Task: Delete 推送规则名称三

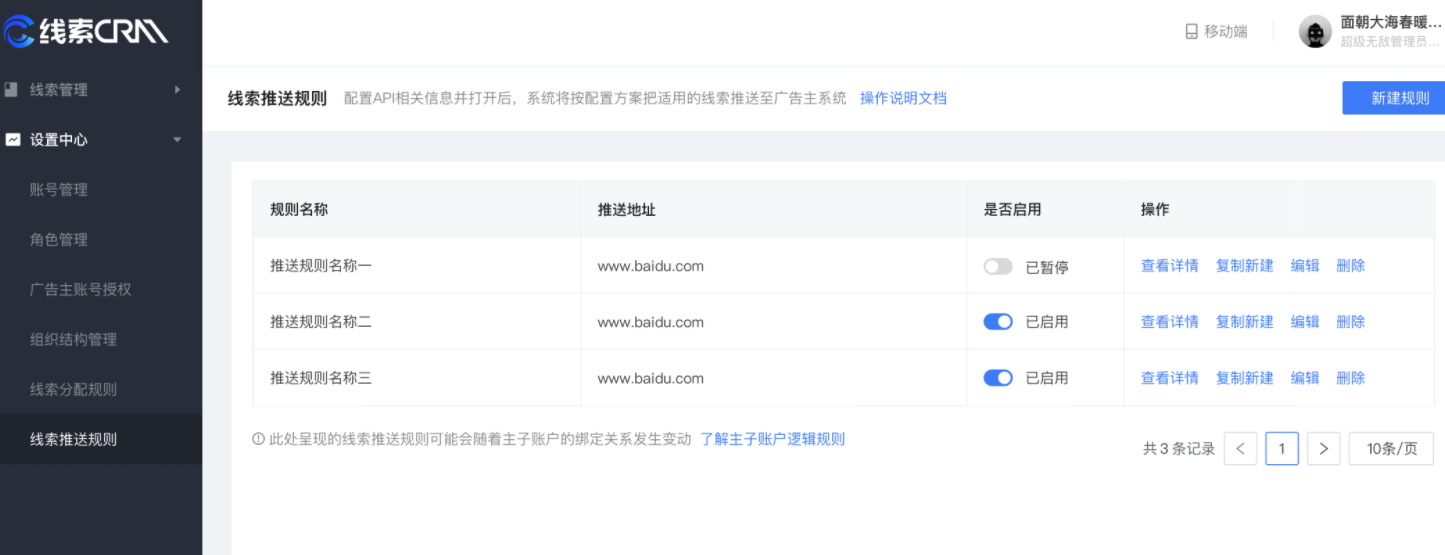Action: 1350,378
